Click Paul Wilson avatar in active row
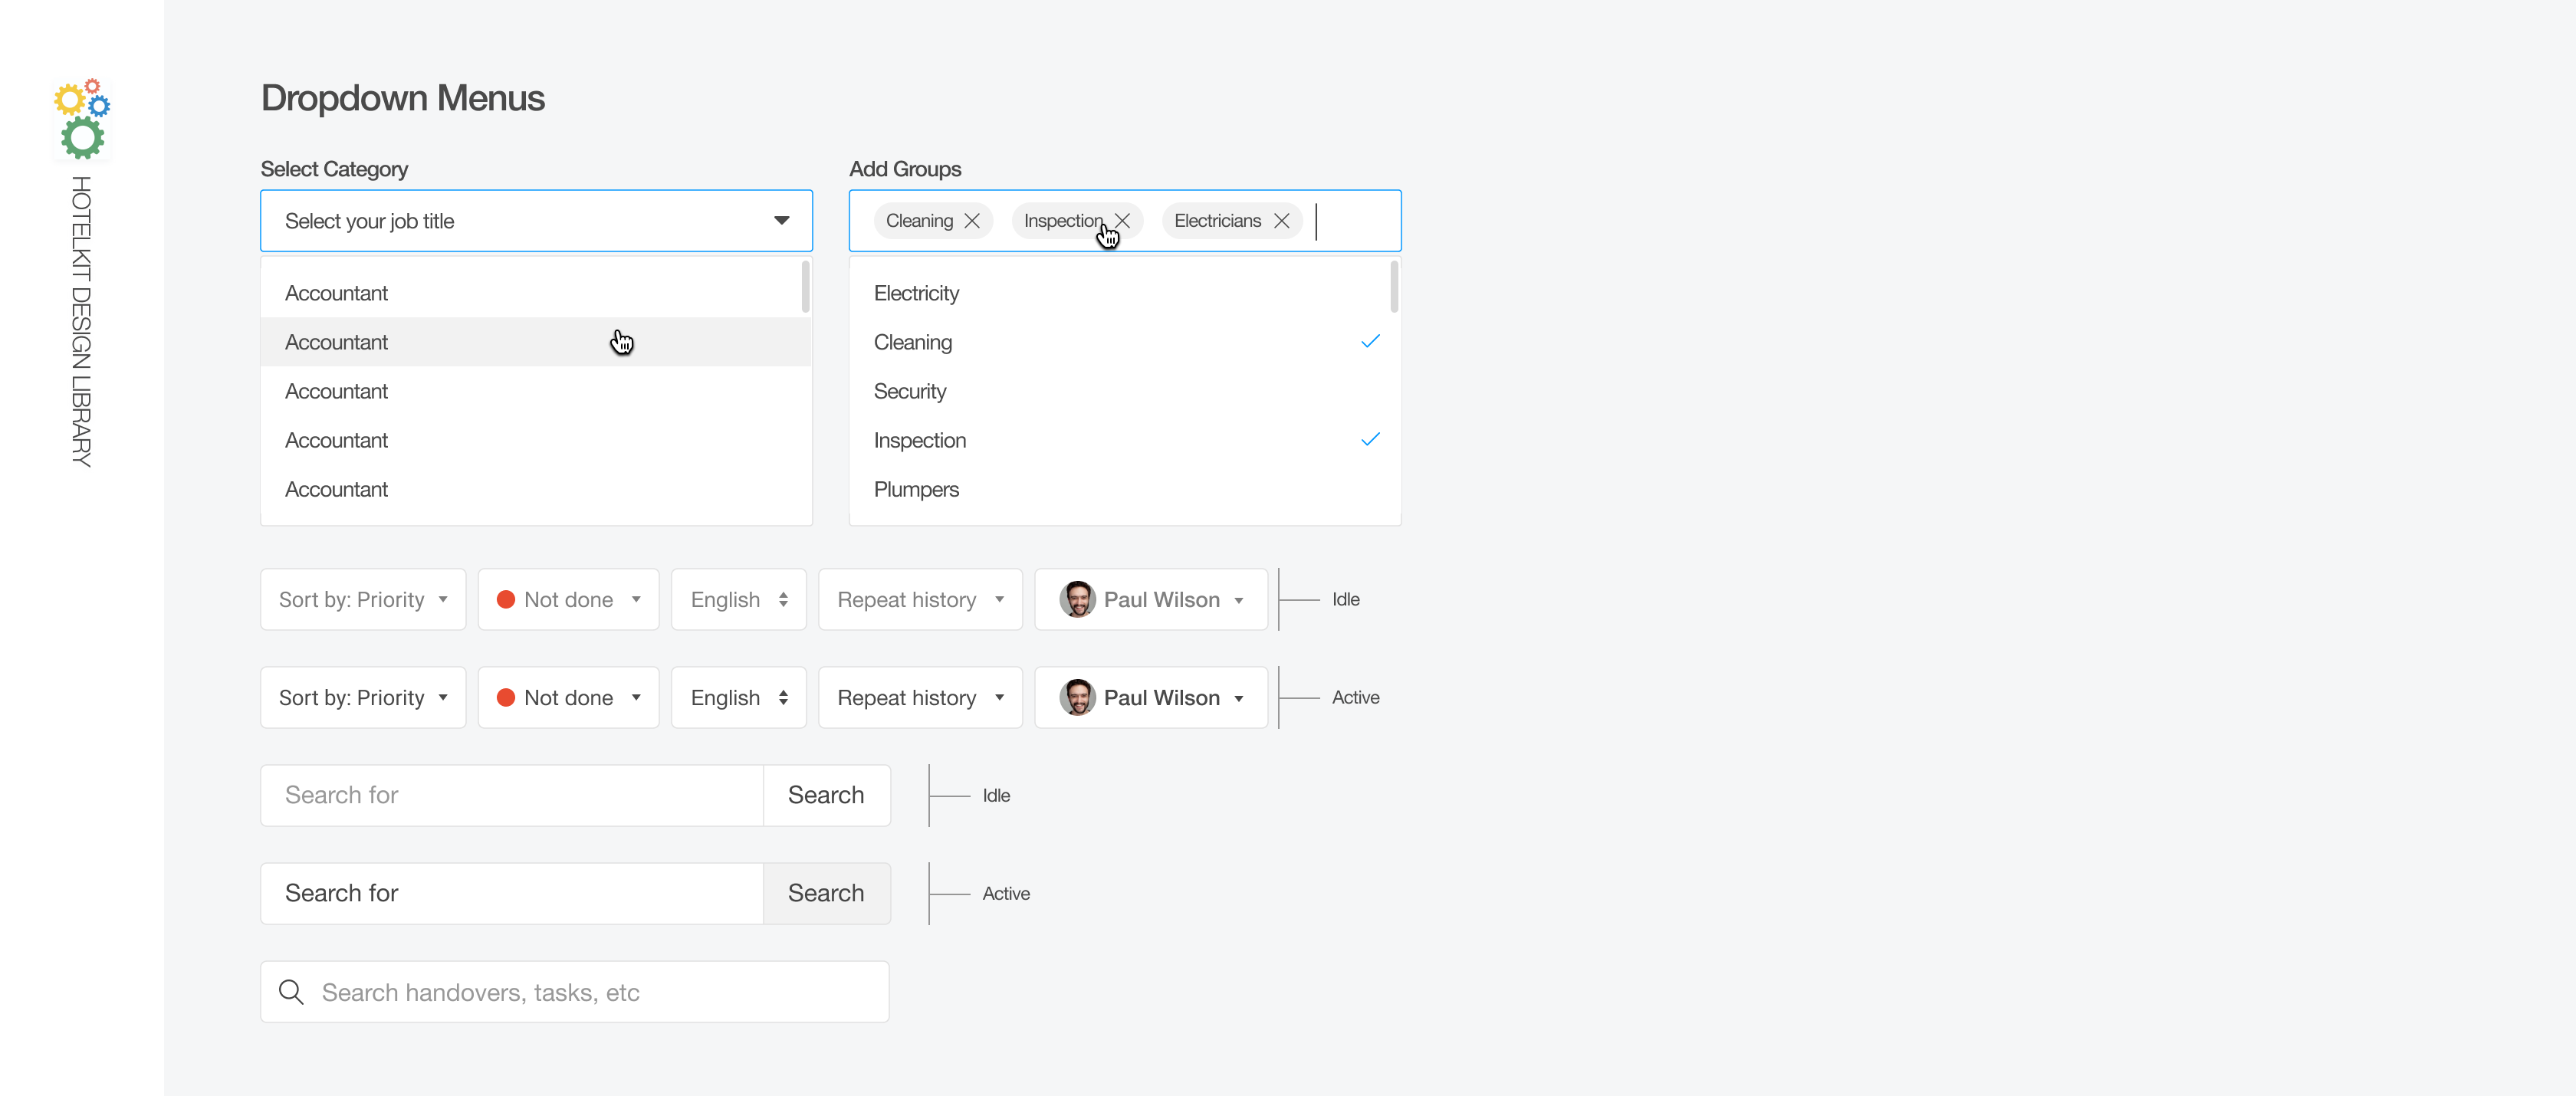The height and width of the screenshot is (1096, 2576). (x=1077, y=698)
